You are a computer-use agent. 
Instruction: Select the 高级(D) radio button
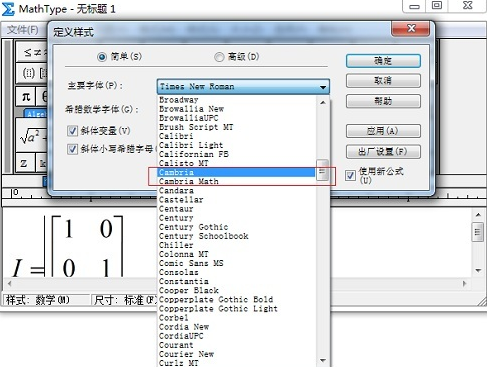tap(219, 57)
